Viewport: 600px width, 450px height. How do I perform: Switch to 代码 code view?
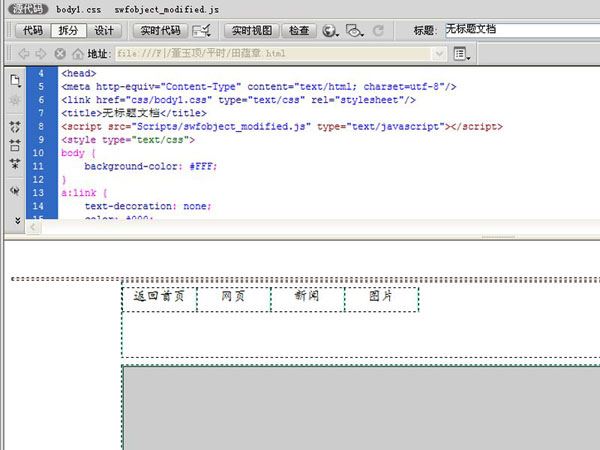point(31,30)
